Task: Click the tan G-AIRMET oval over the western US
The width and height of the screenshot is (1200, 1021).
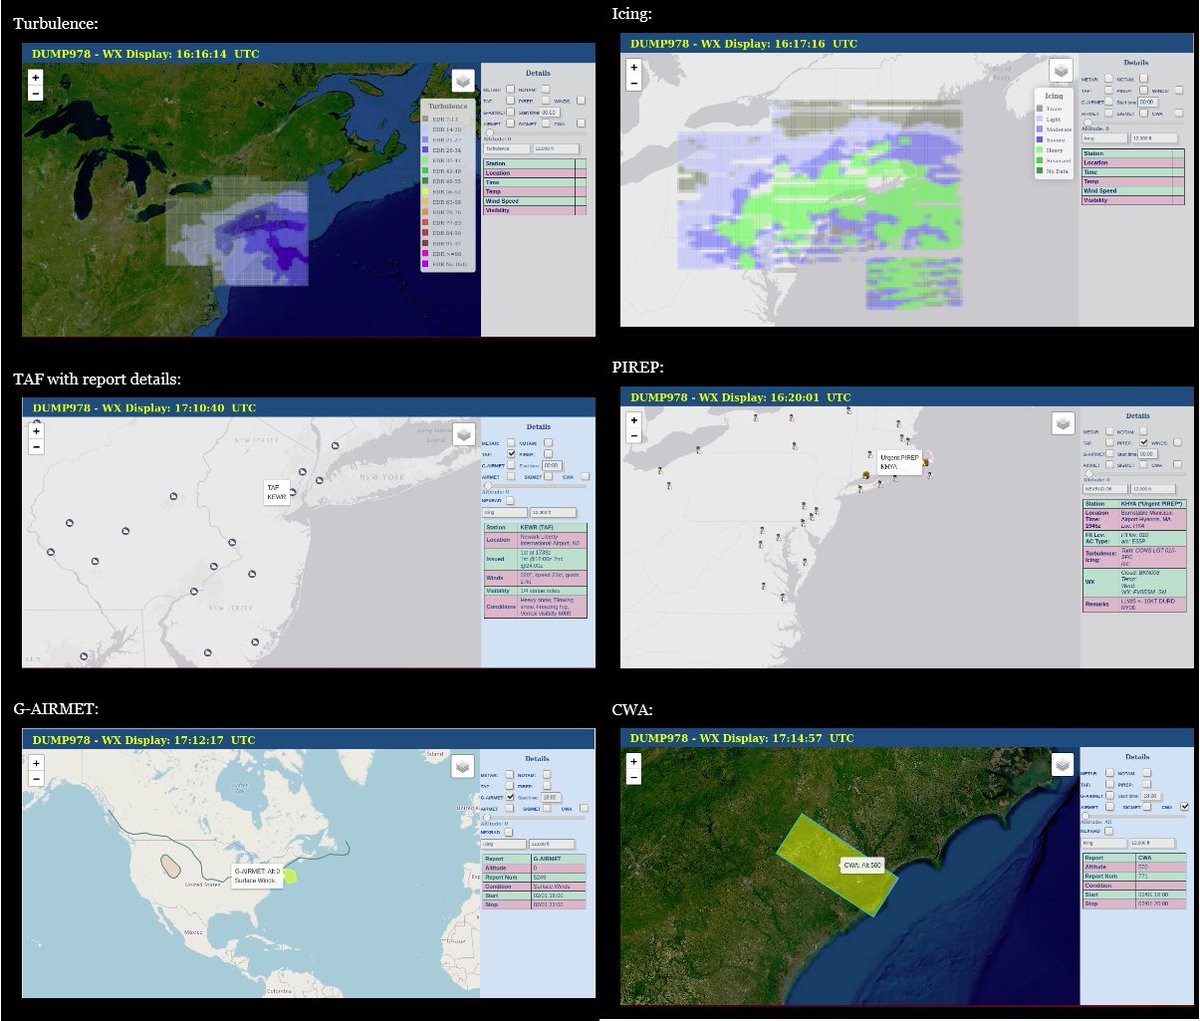Action: coord(170,864)
